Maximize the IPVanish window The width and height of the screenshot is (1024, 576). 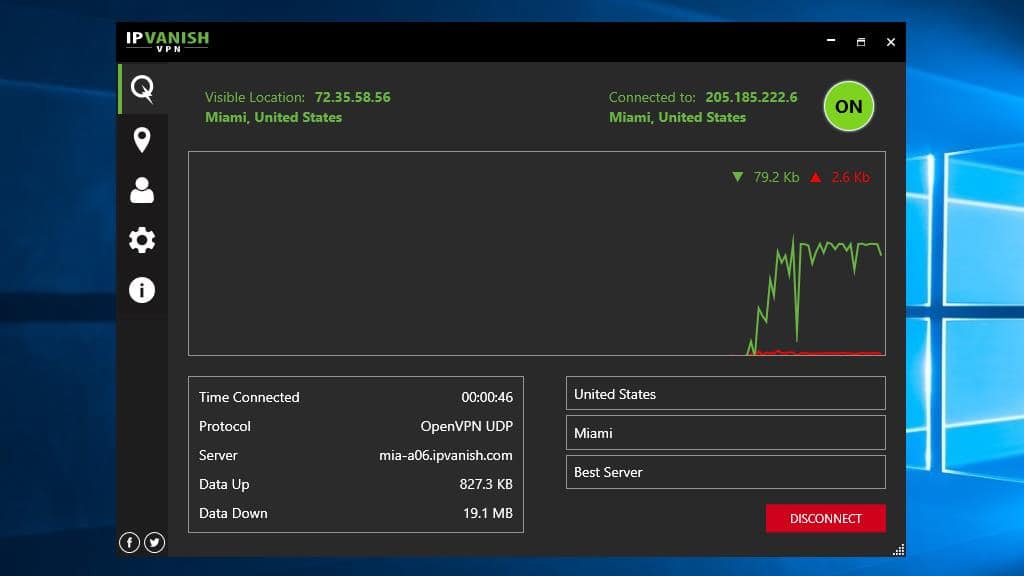pos(861,42)
